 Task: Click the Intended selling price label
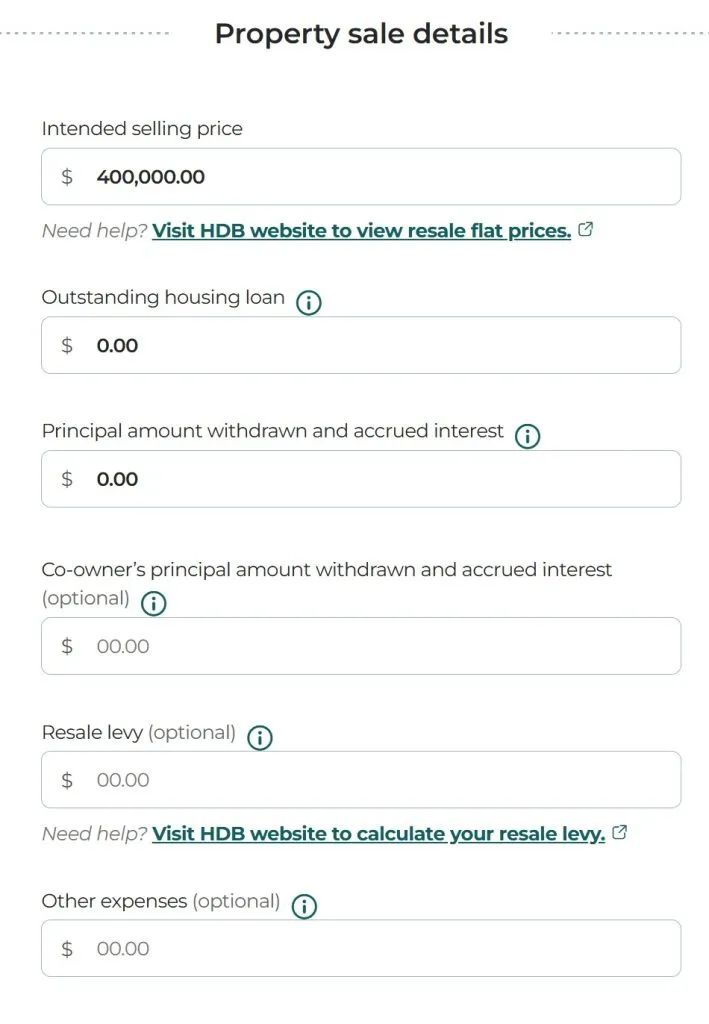pyautogui.click(x=142, y=129)
